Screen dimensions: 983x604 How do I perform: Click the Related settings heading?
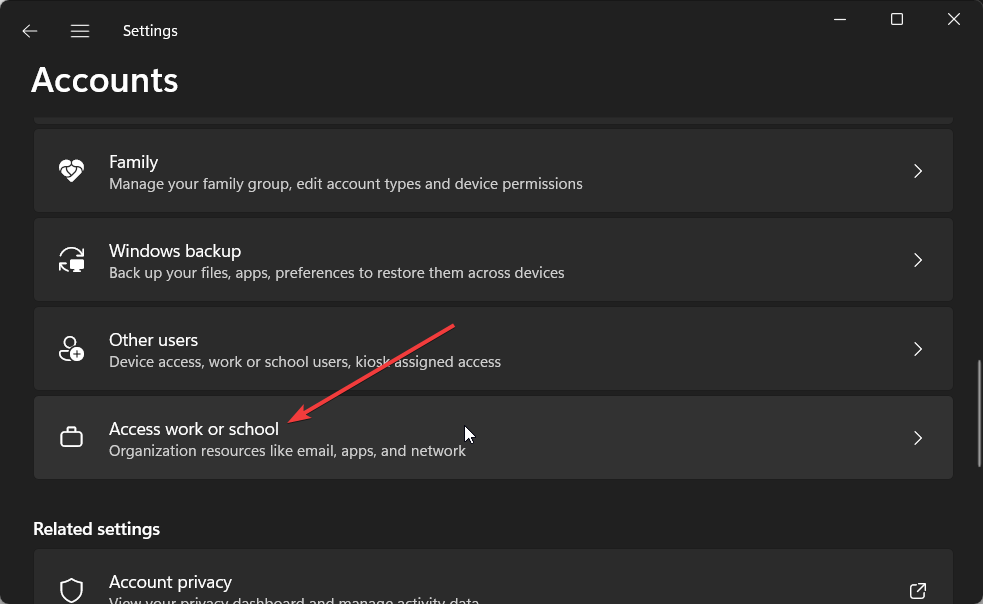97,529
